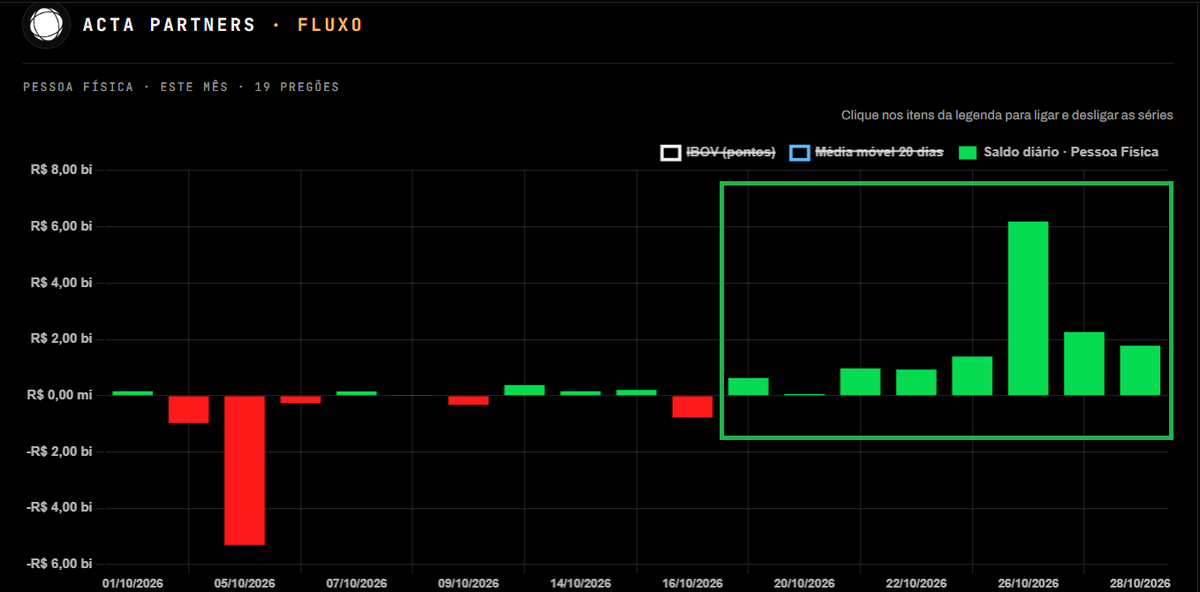Click the green bar for 28/10/2026
Screen dimensions: 1200x592
click(x=1140, y=370)
